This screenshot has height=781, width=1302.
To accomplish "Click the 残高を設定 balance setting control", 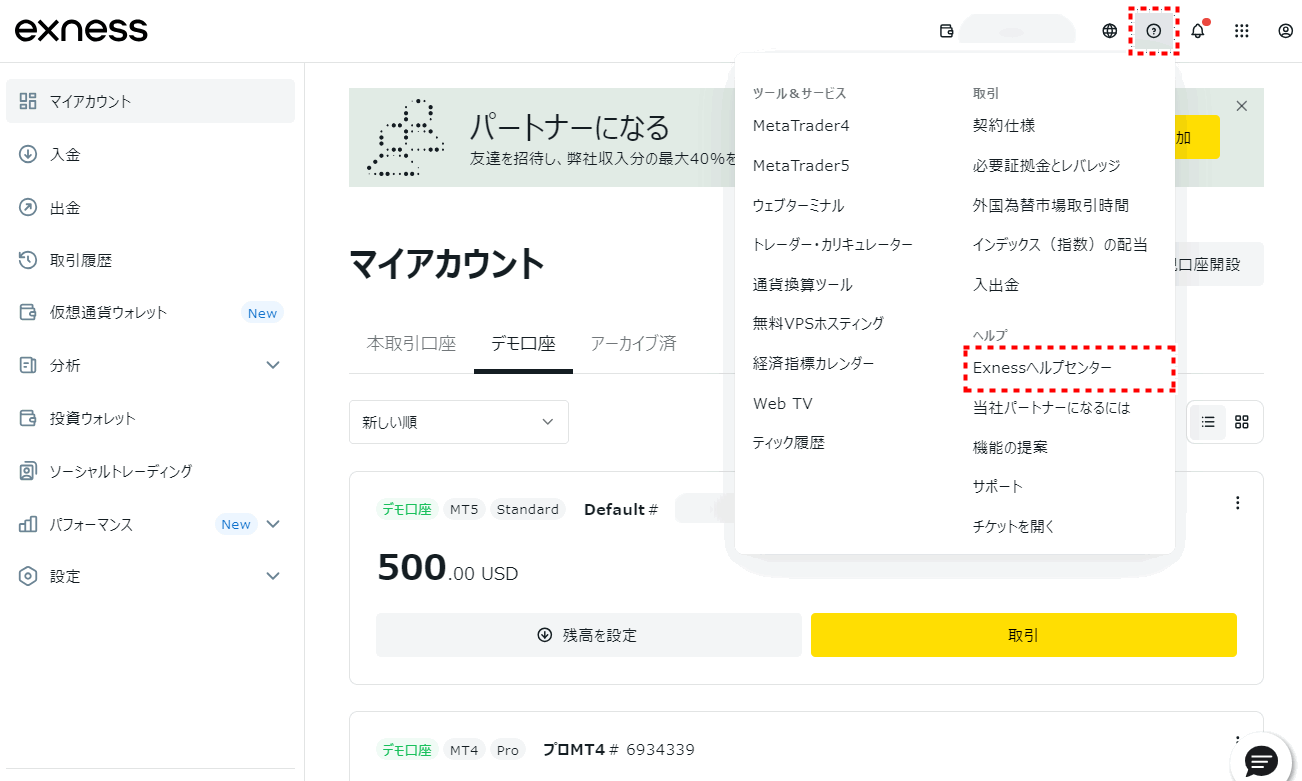I will [x=588, y=635].
